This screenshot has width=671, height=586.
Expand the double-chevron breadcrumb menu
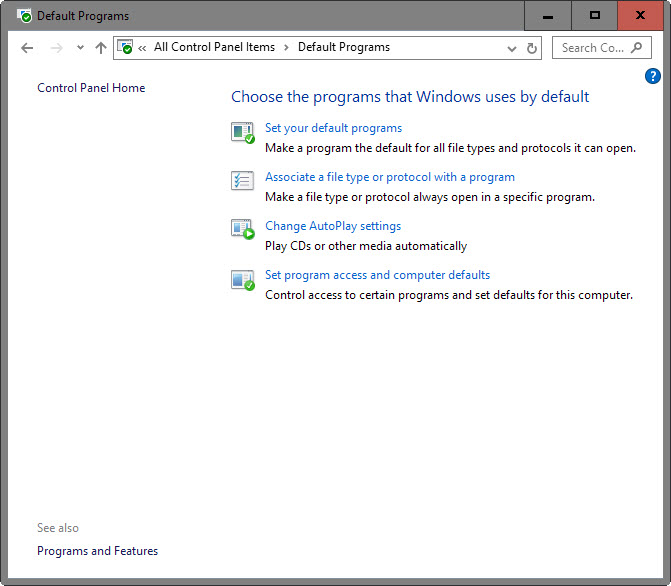142,48
